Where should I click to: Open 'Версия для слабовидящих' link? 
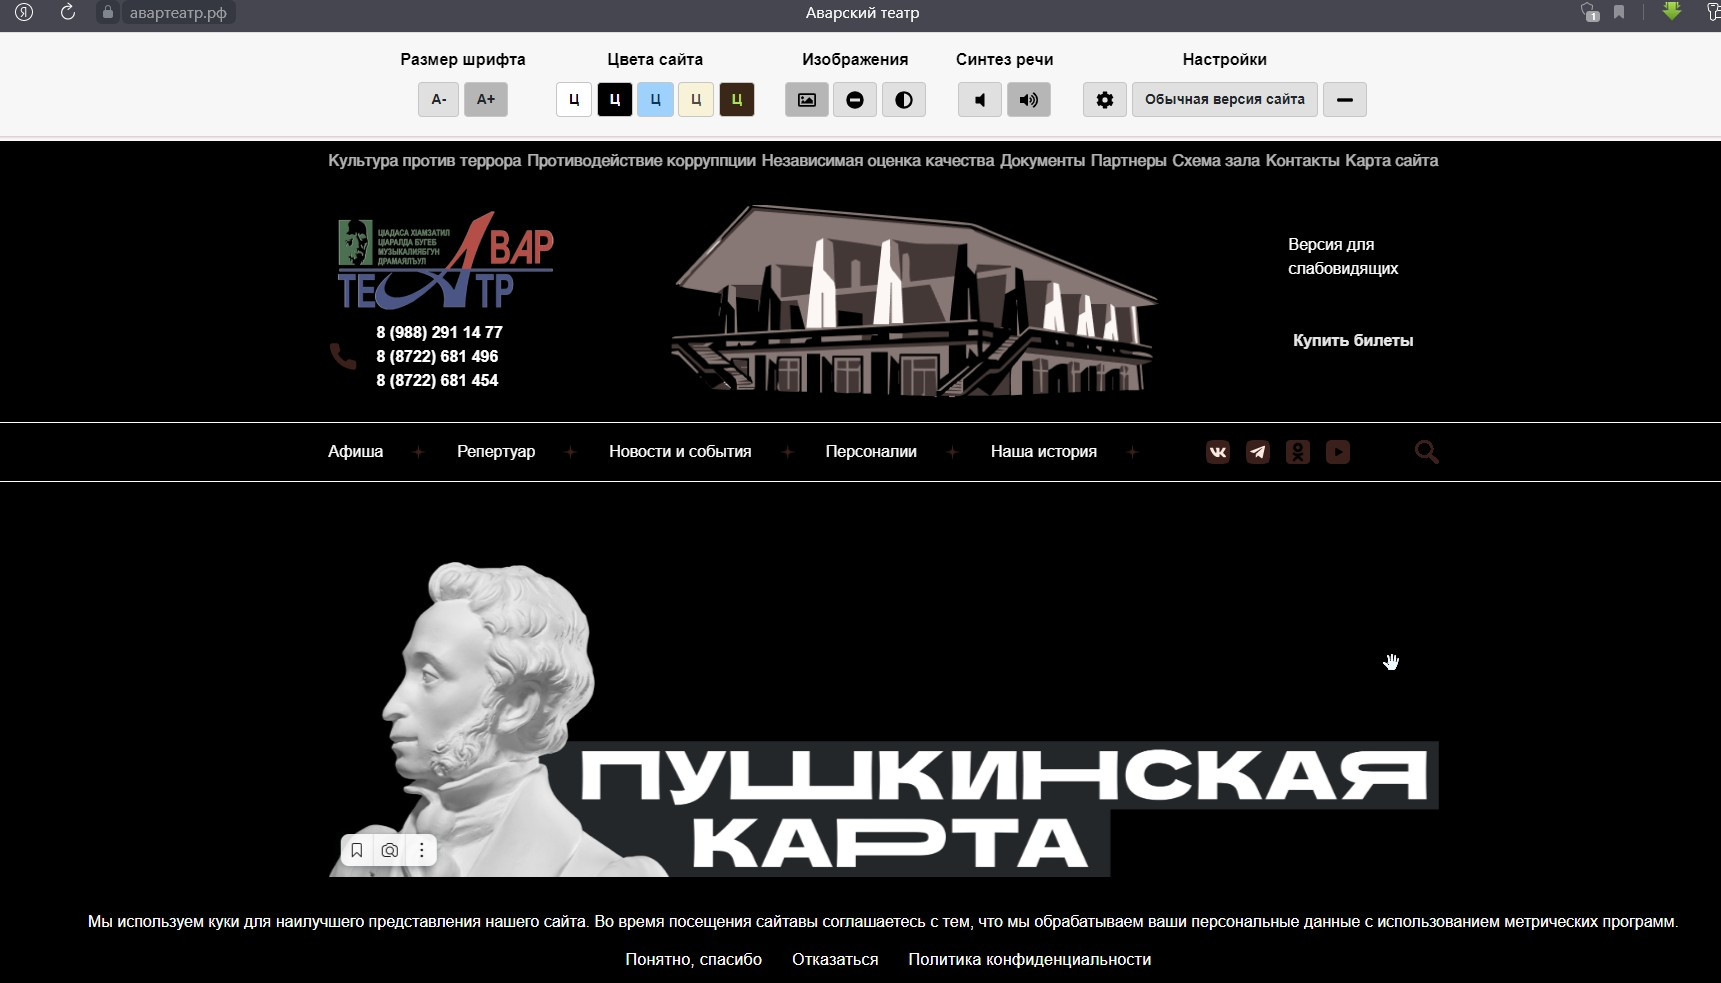click(1343, 256)
